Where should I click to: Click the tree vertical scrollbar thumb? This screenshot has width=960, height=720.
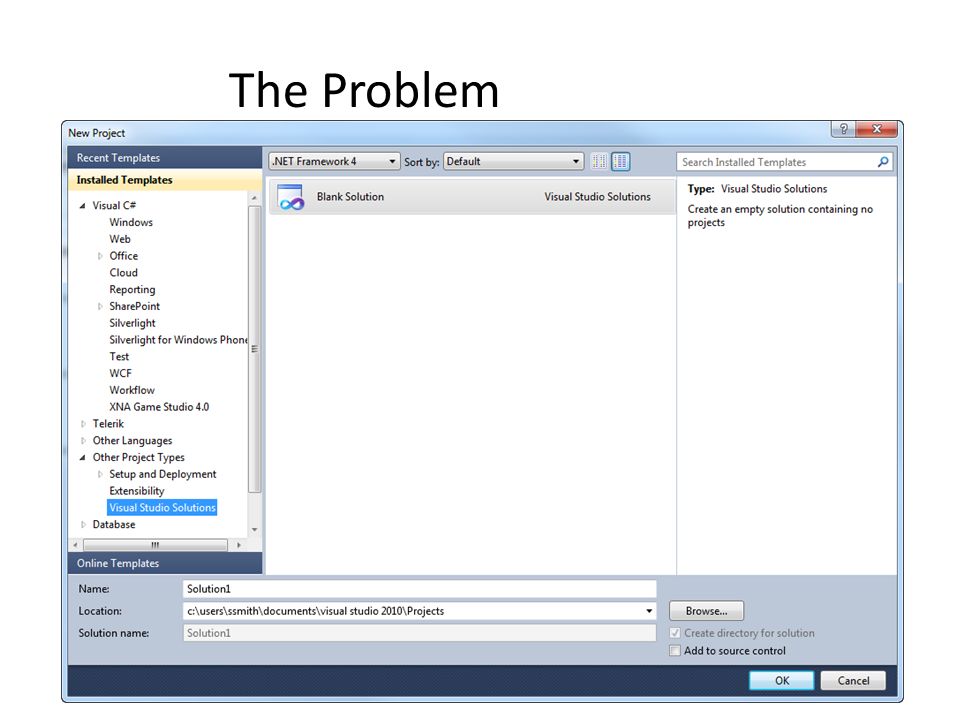tap(255, 349)
